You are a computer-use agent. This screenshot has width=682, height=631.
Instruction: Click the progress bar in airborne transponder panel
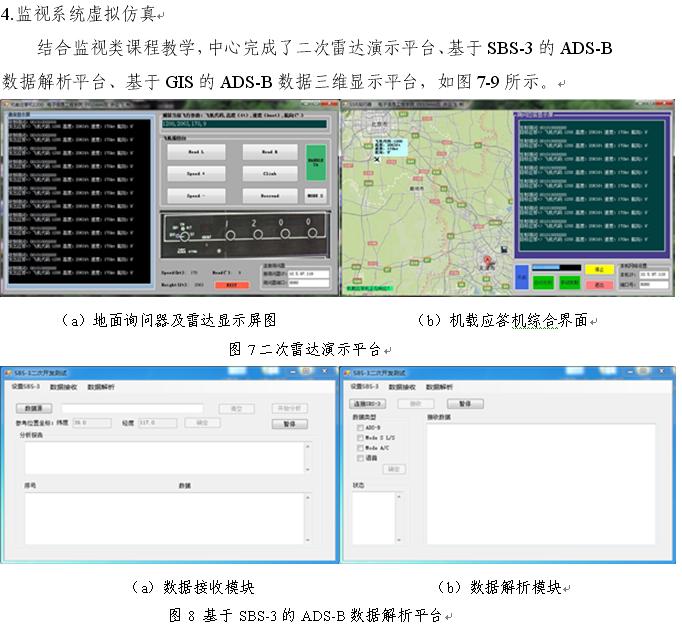555,268
